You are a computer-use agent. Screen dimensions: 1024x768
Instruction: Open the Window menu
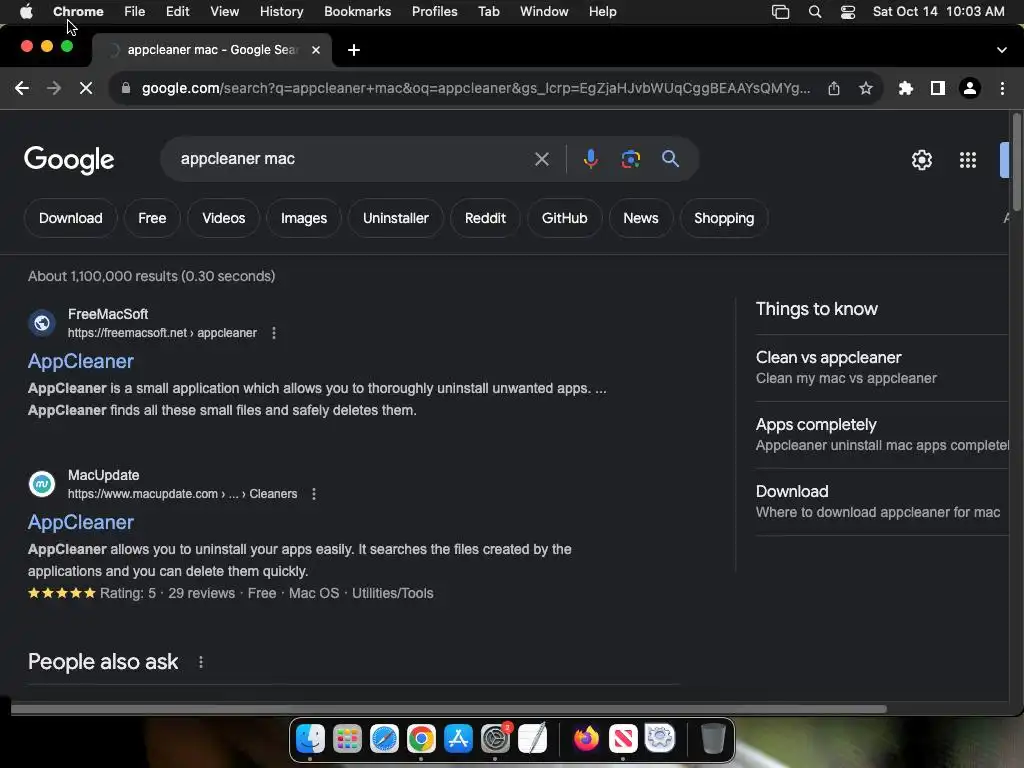[544, 12]
